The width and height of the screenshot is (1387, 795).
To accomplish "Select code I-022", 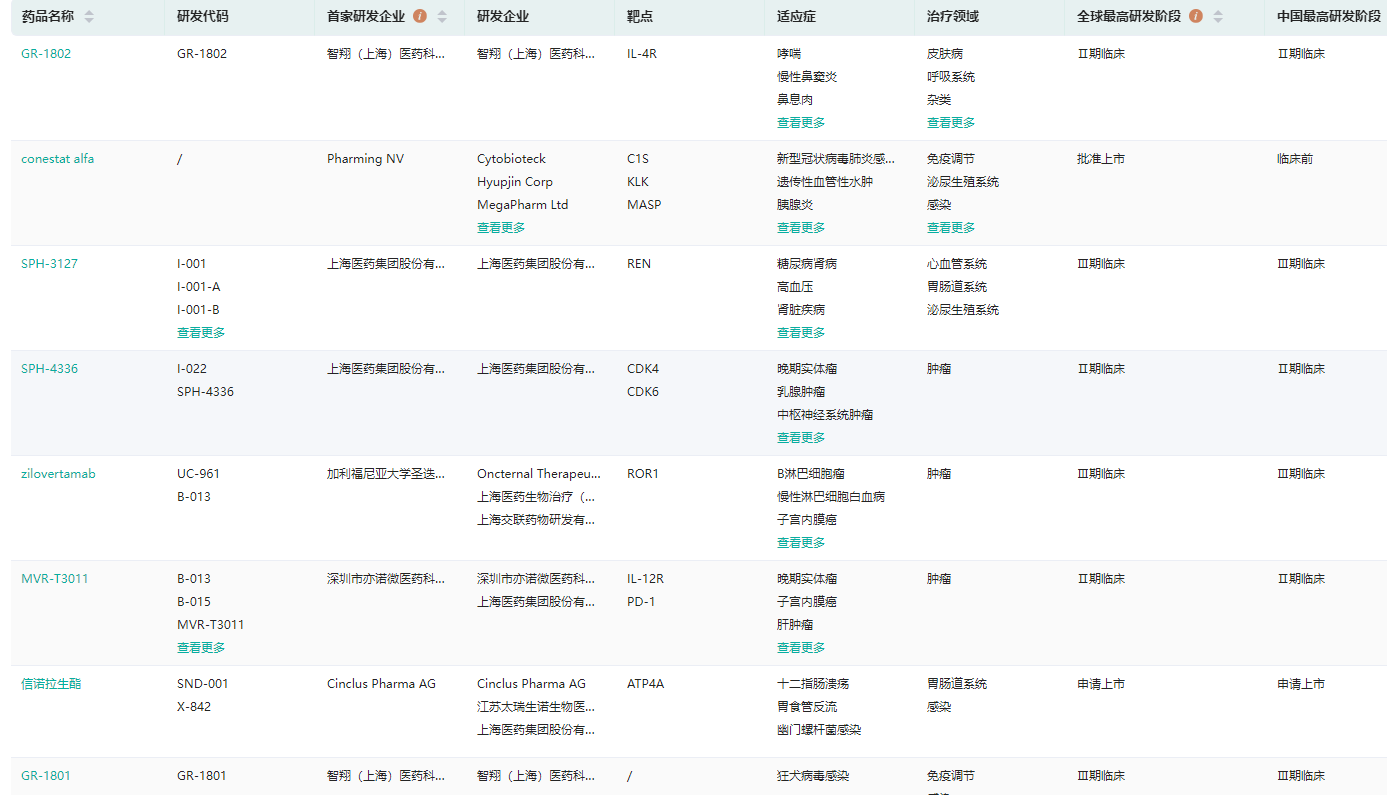I will (x=192, y=369).
